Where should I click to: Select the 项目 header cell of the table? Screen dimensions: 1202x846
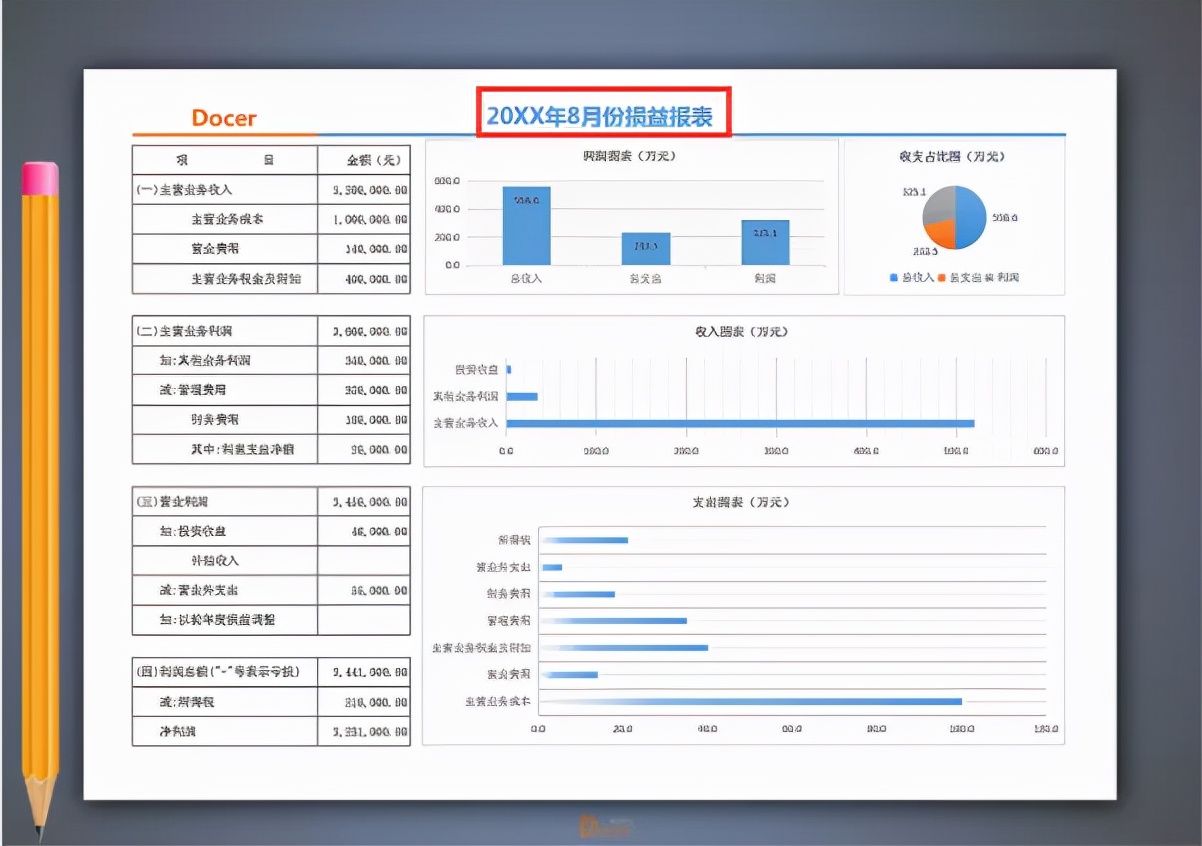coord(222,159)
